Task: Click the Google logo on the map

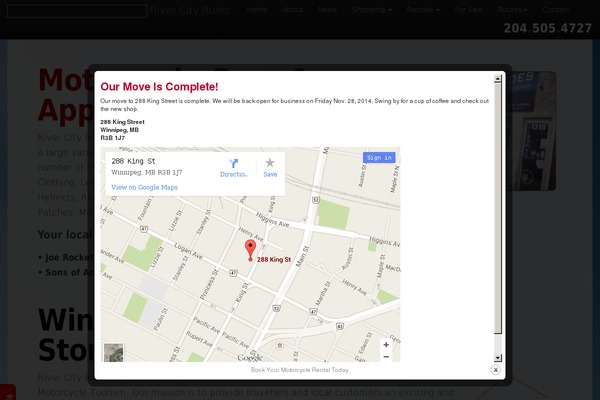Action: pos(249,357)
